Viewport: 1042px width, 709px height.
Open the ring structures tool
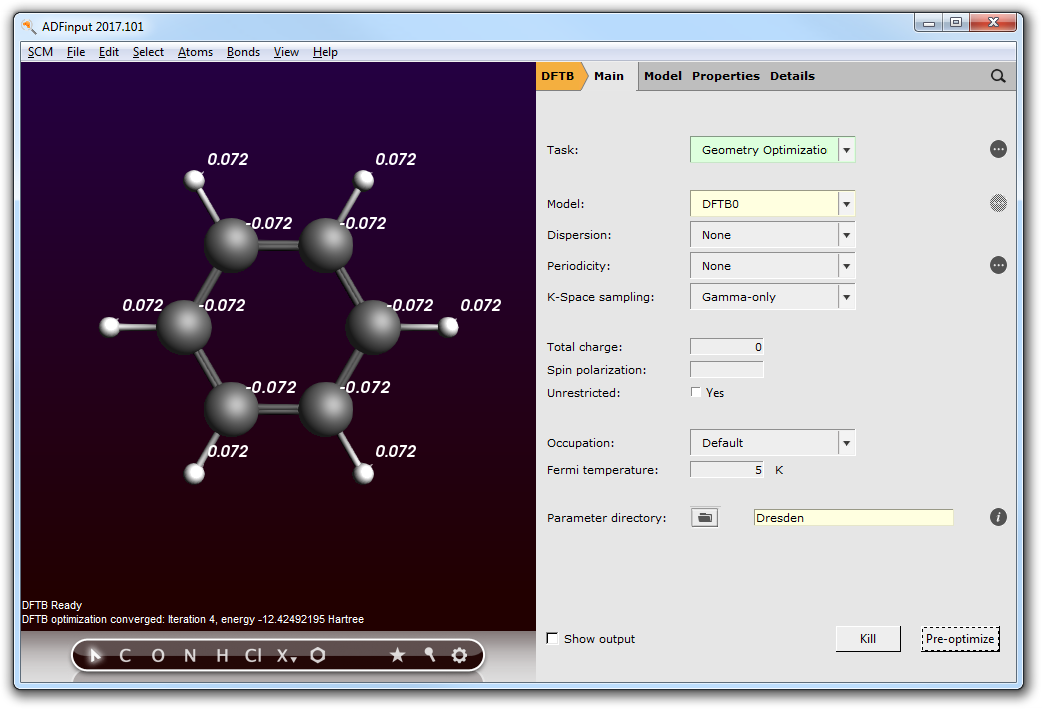pyautogui.click(x=318, y=656)
